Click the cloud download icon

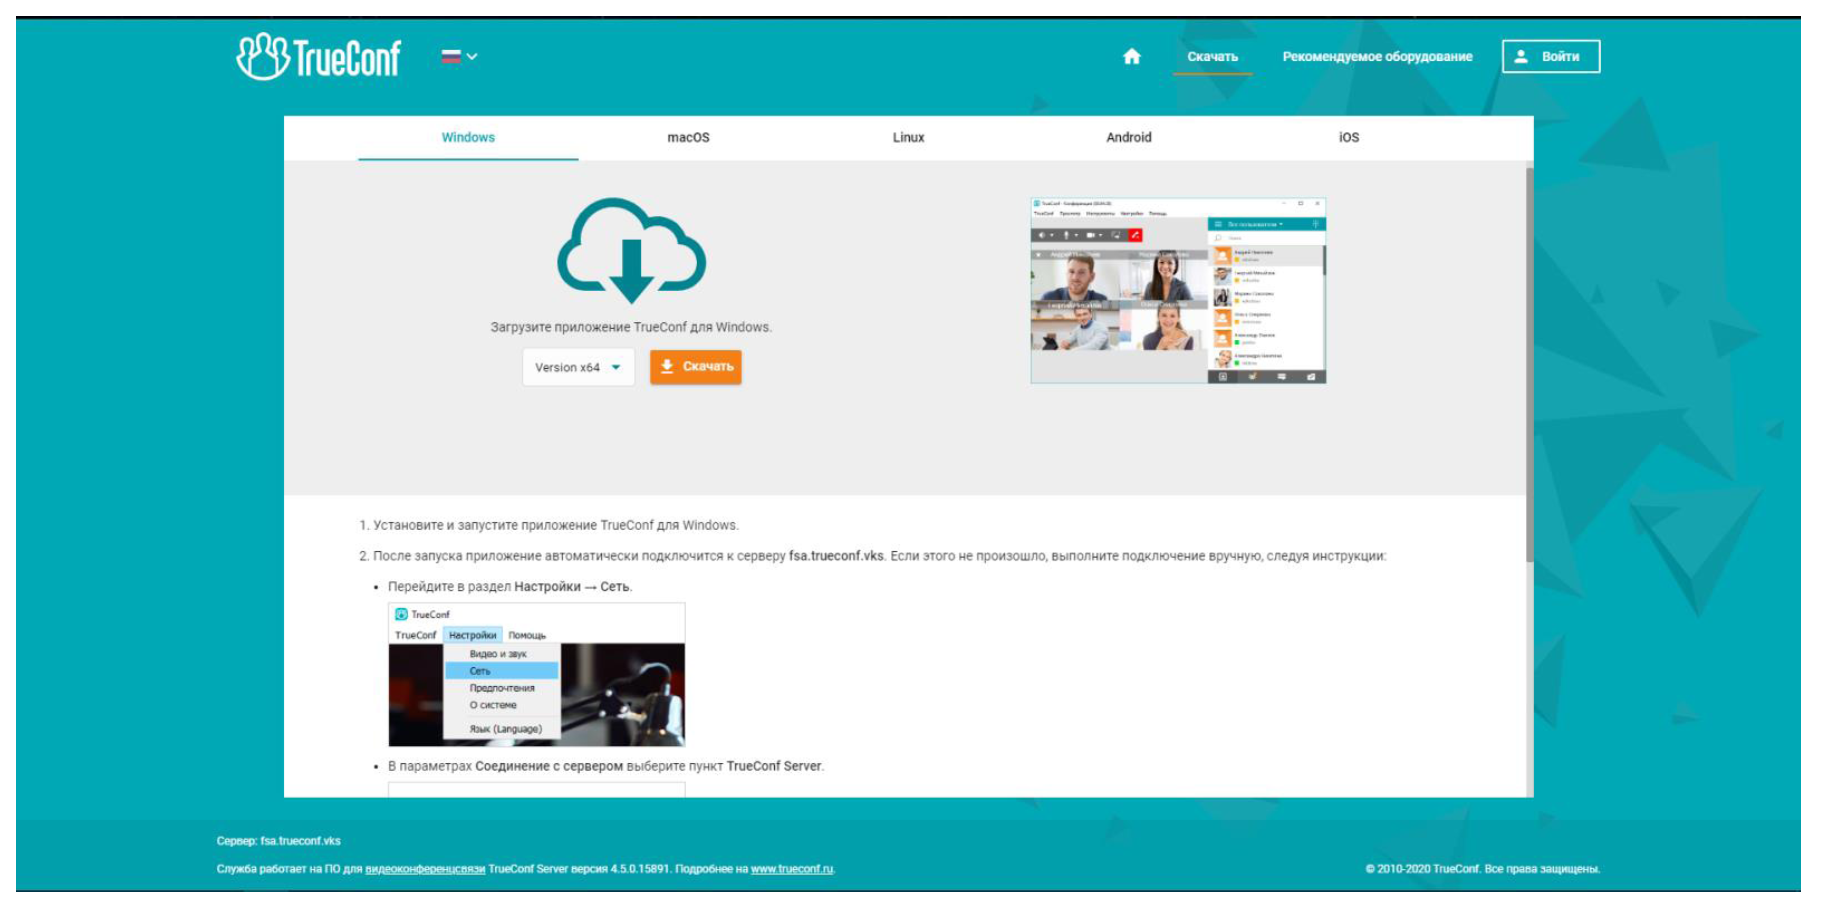pos(631,251)
